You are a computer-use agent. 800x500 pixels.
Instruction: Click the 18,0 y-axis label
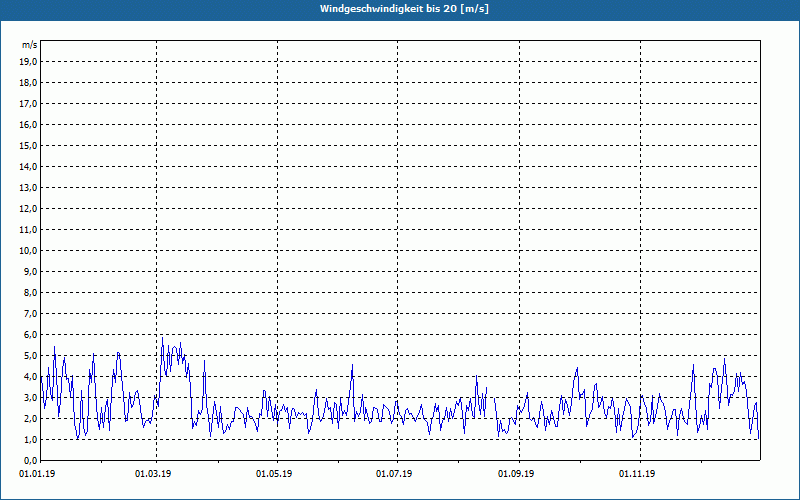[x=28, y=83]
